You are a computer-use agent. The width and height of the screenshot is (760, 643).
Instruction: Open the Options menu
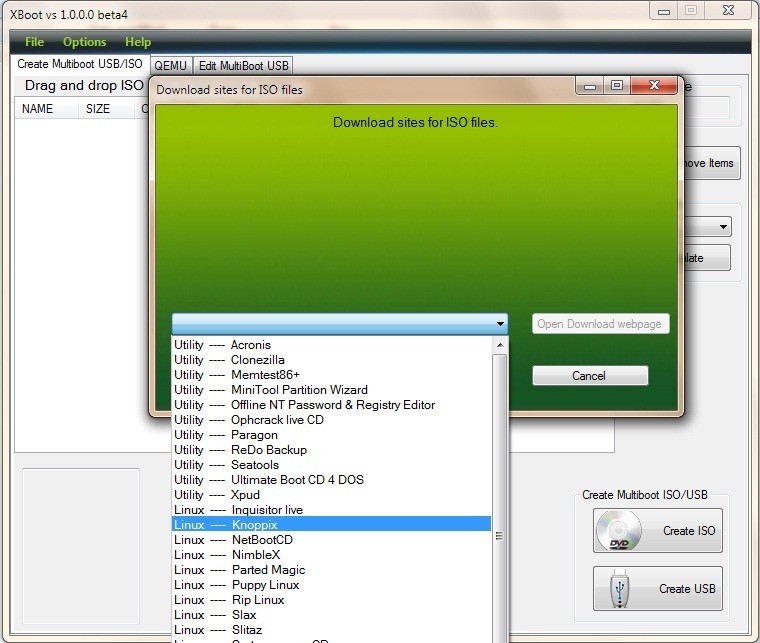tap(84, 42)
